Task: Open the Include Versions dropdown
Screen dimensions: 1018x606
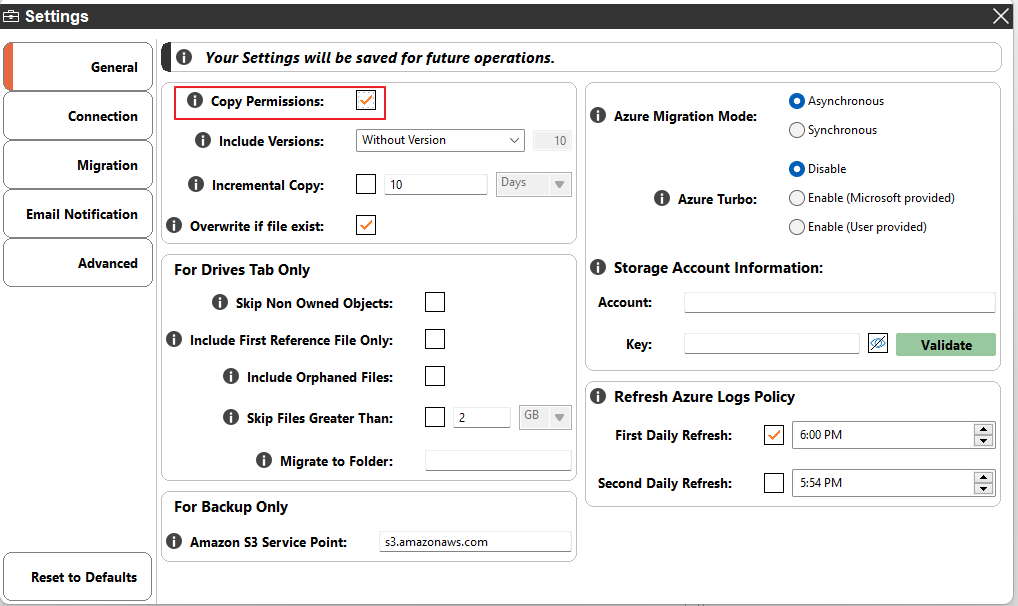Action: click(514, 140)
